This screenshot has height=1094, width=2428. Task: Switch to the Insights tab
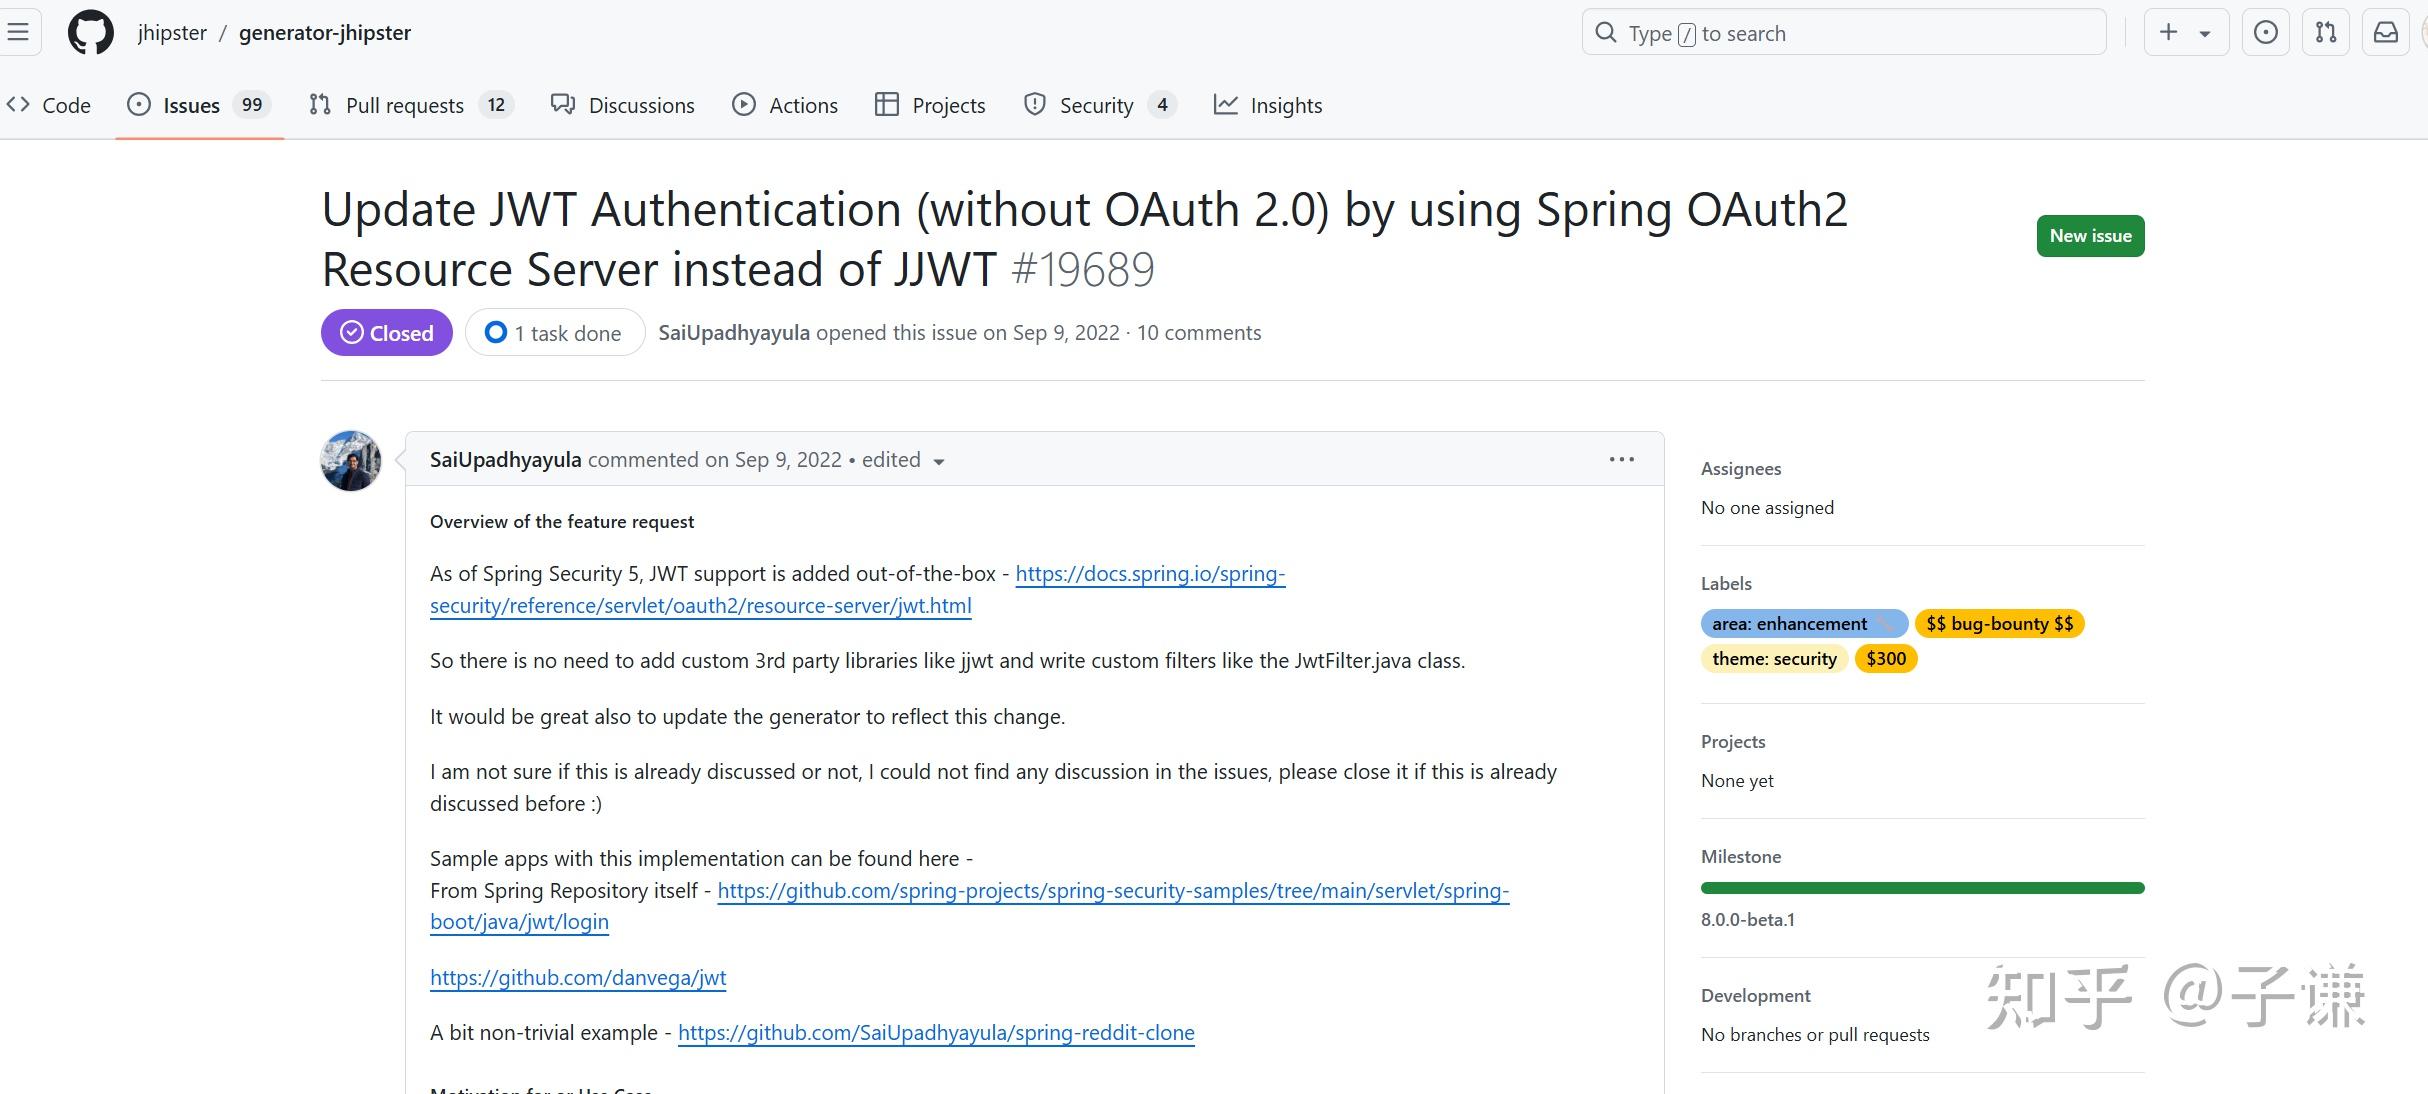[x=1268, y=105]
